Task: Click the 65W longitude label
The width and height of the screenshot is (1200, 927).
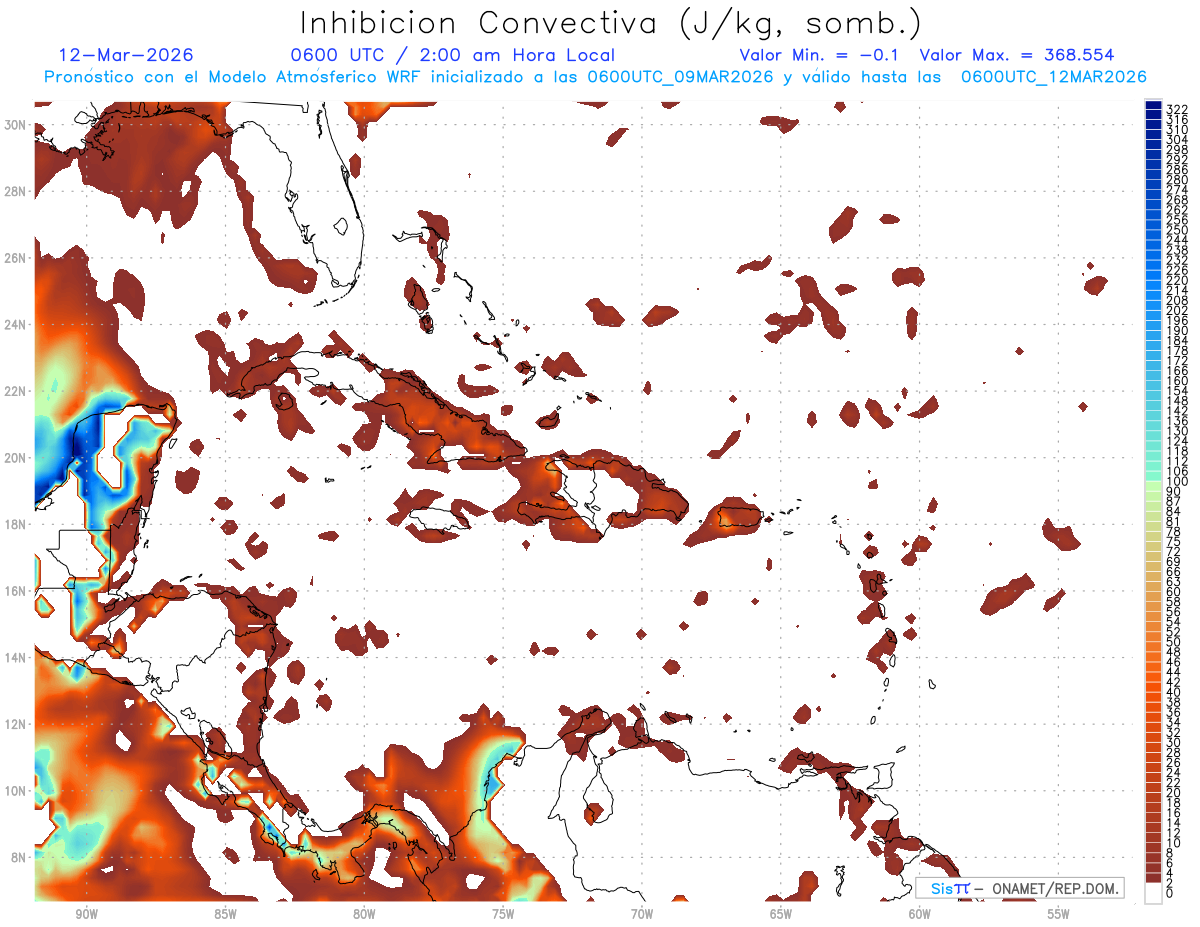Action: (781, 914)
